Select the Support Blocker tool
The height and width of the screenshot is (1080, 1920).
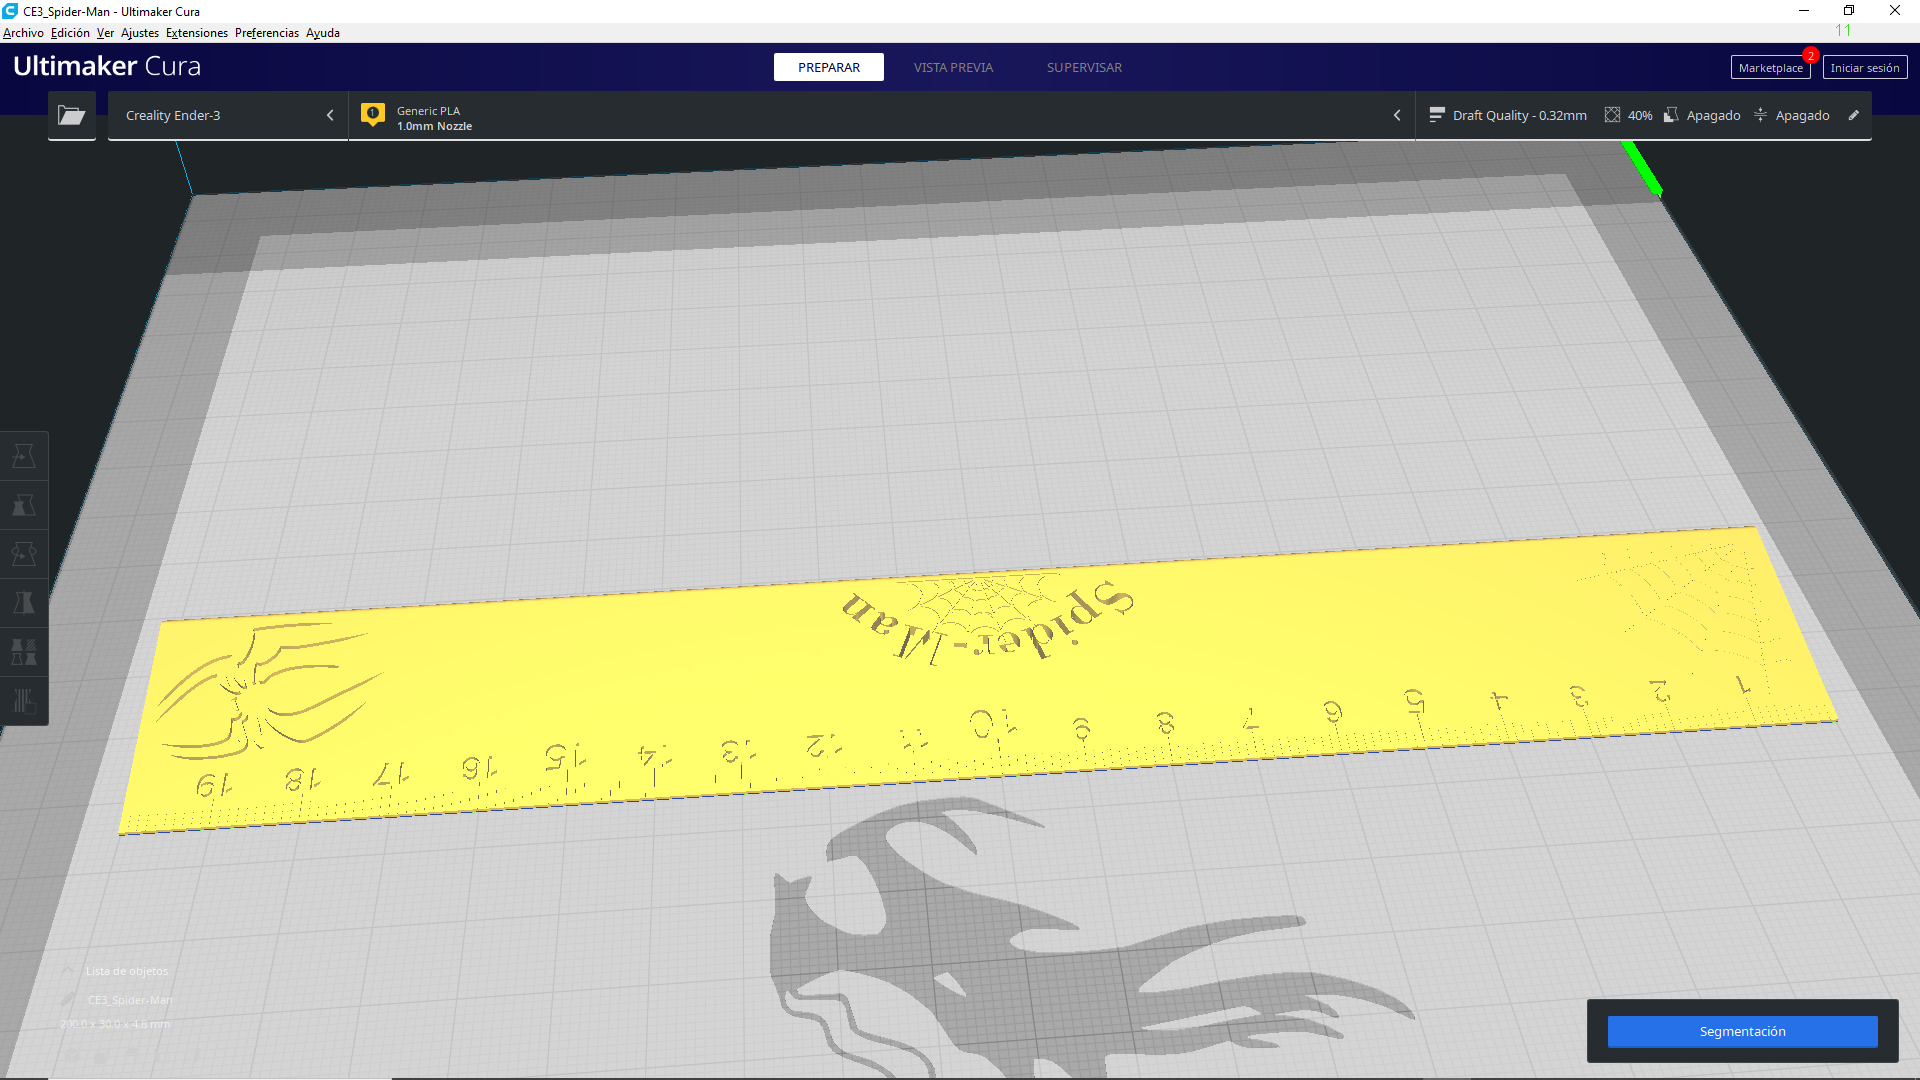click(24, 701)
